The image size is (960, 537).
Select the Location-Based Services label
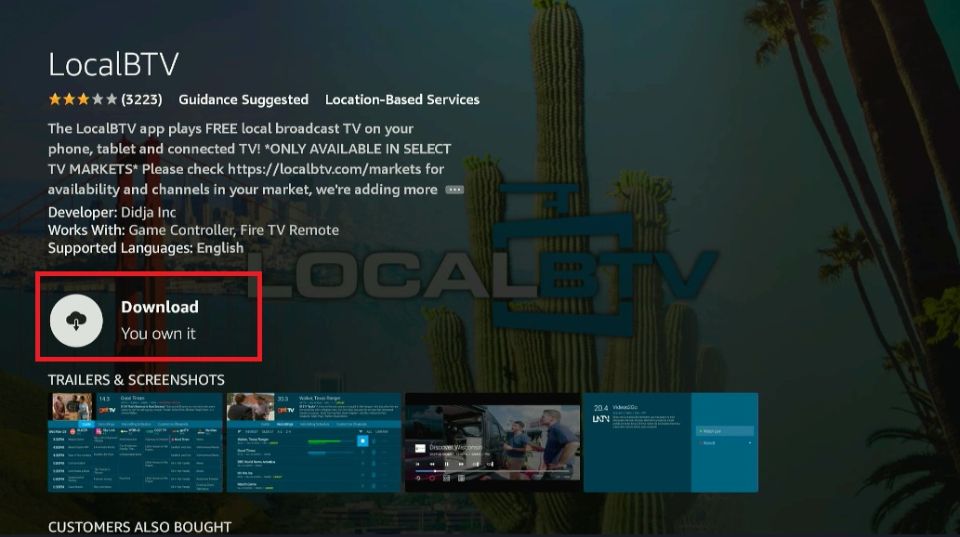coord(402,99)
